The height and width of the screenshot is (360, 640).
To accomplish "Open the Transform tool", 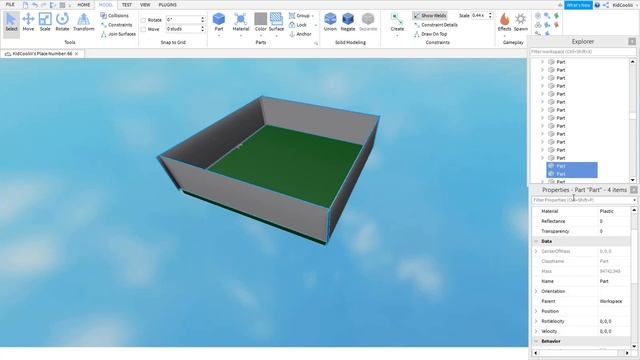I will coord(83,22).
